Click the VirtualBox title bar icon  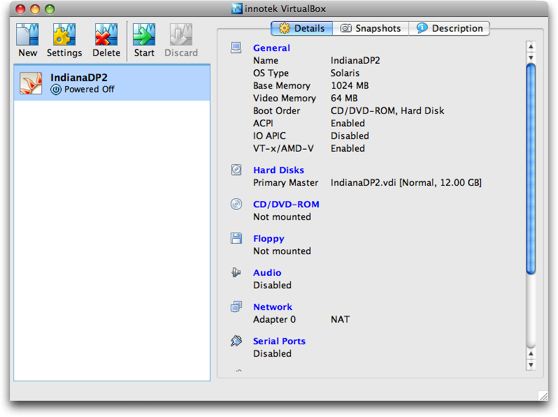[237, 8]
